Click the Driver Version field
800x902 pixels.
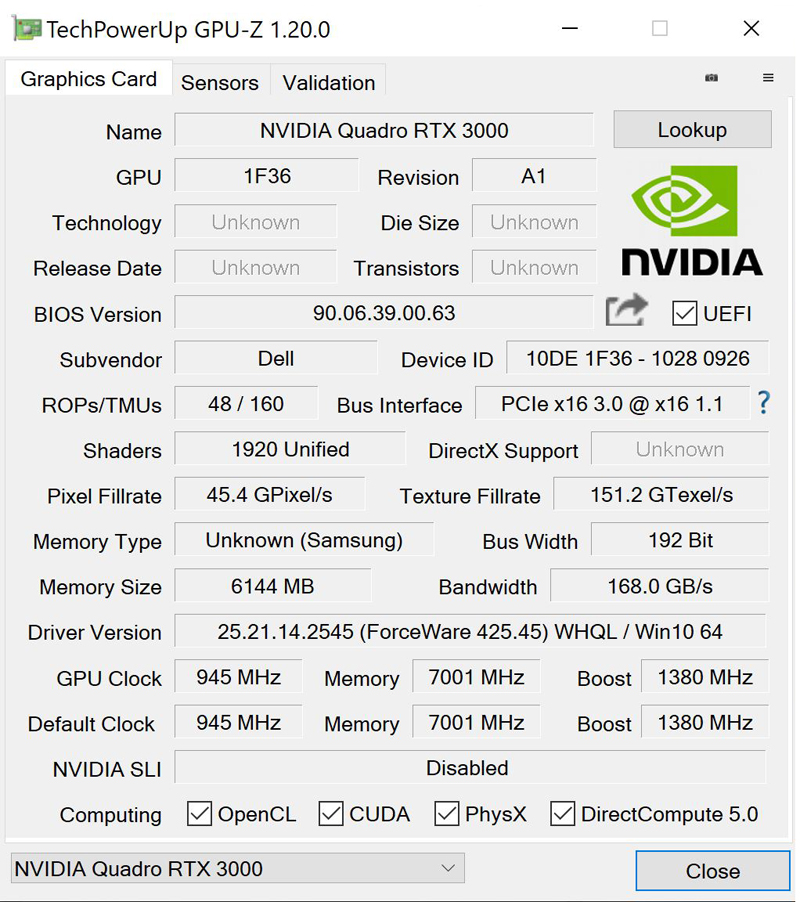click(x=470, y=632)
